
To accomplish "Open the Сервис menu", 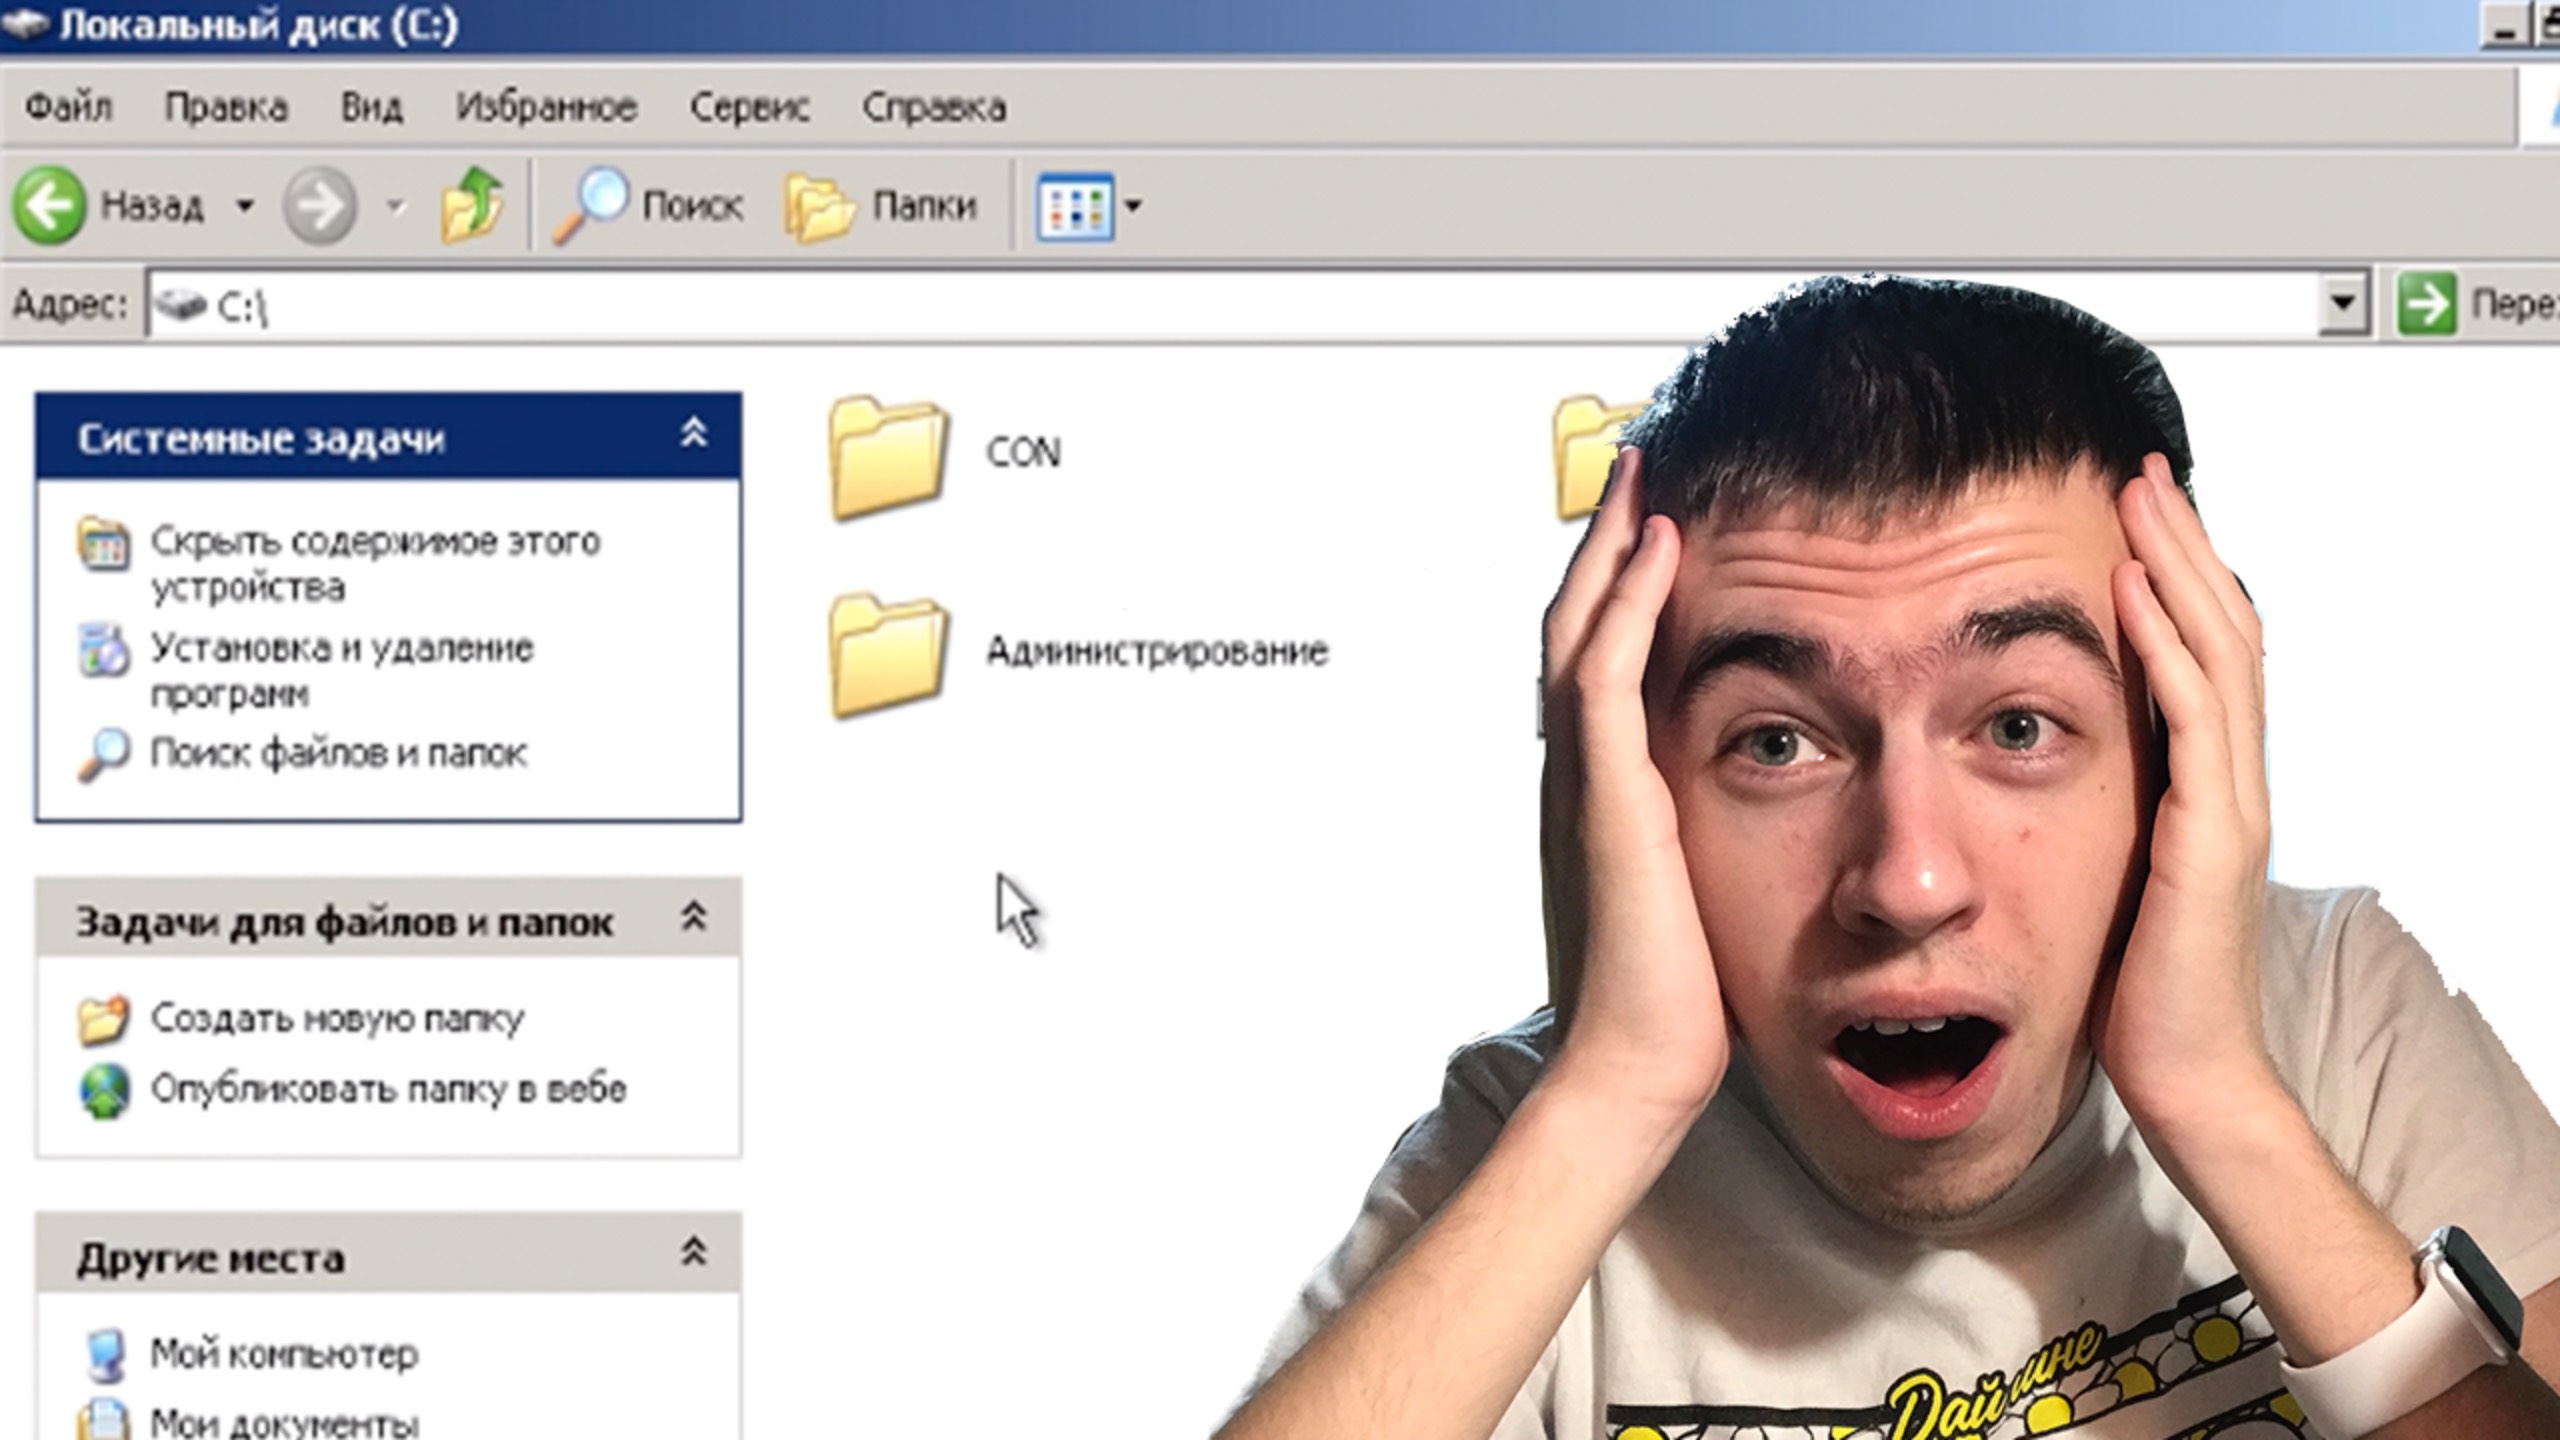I will [753, 105].
